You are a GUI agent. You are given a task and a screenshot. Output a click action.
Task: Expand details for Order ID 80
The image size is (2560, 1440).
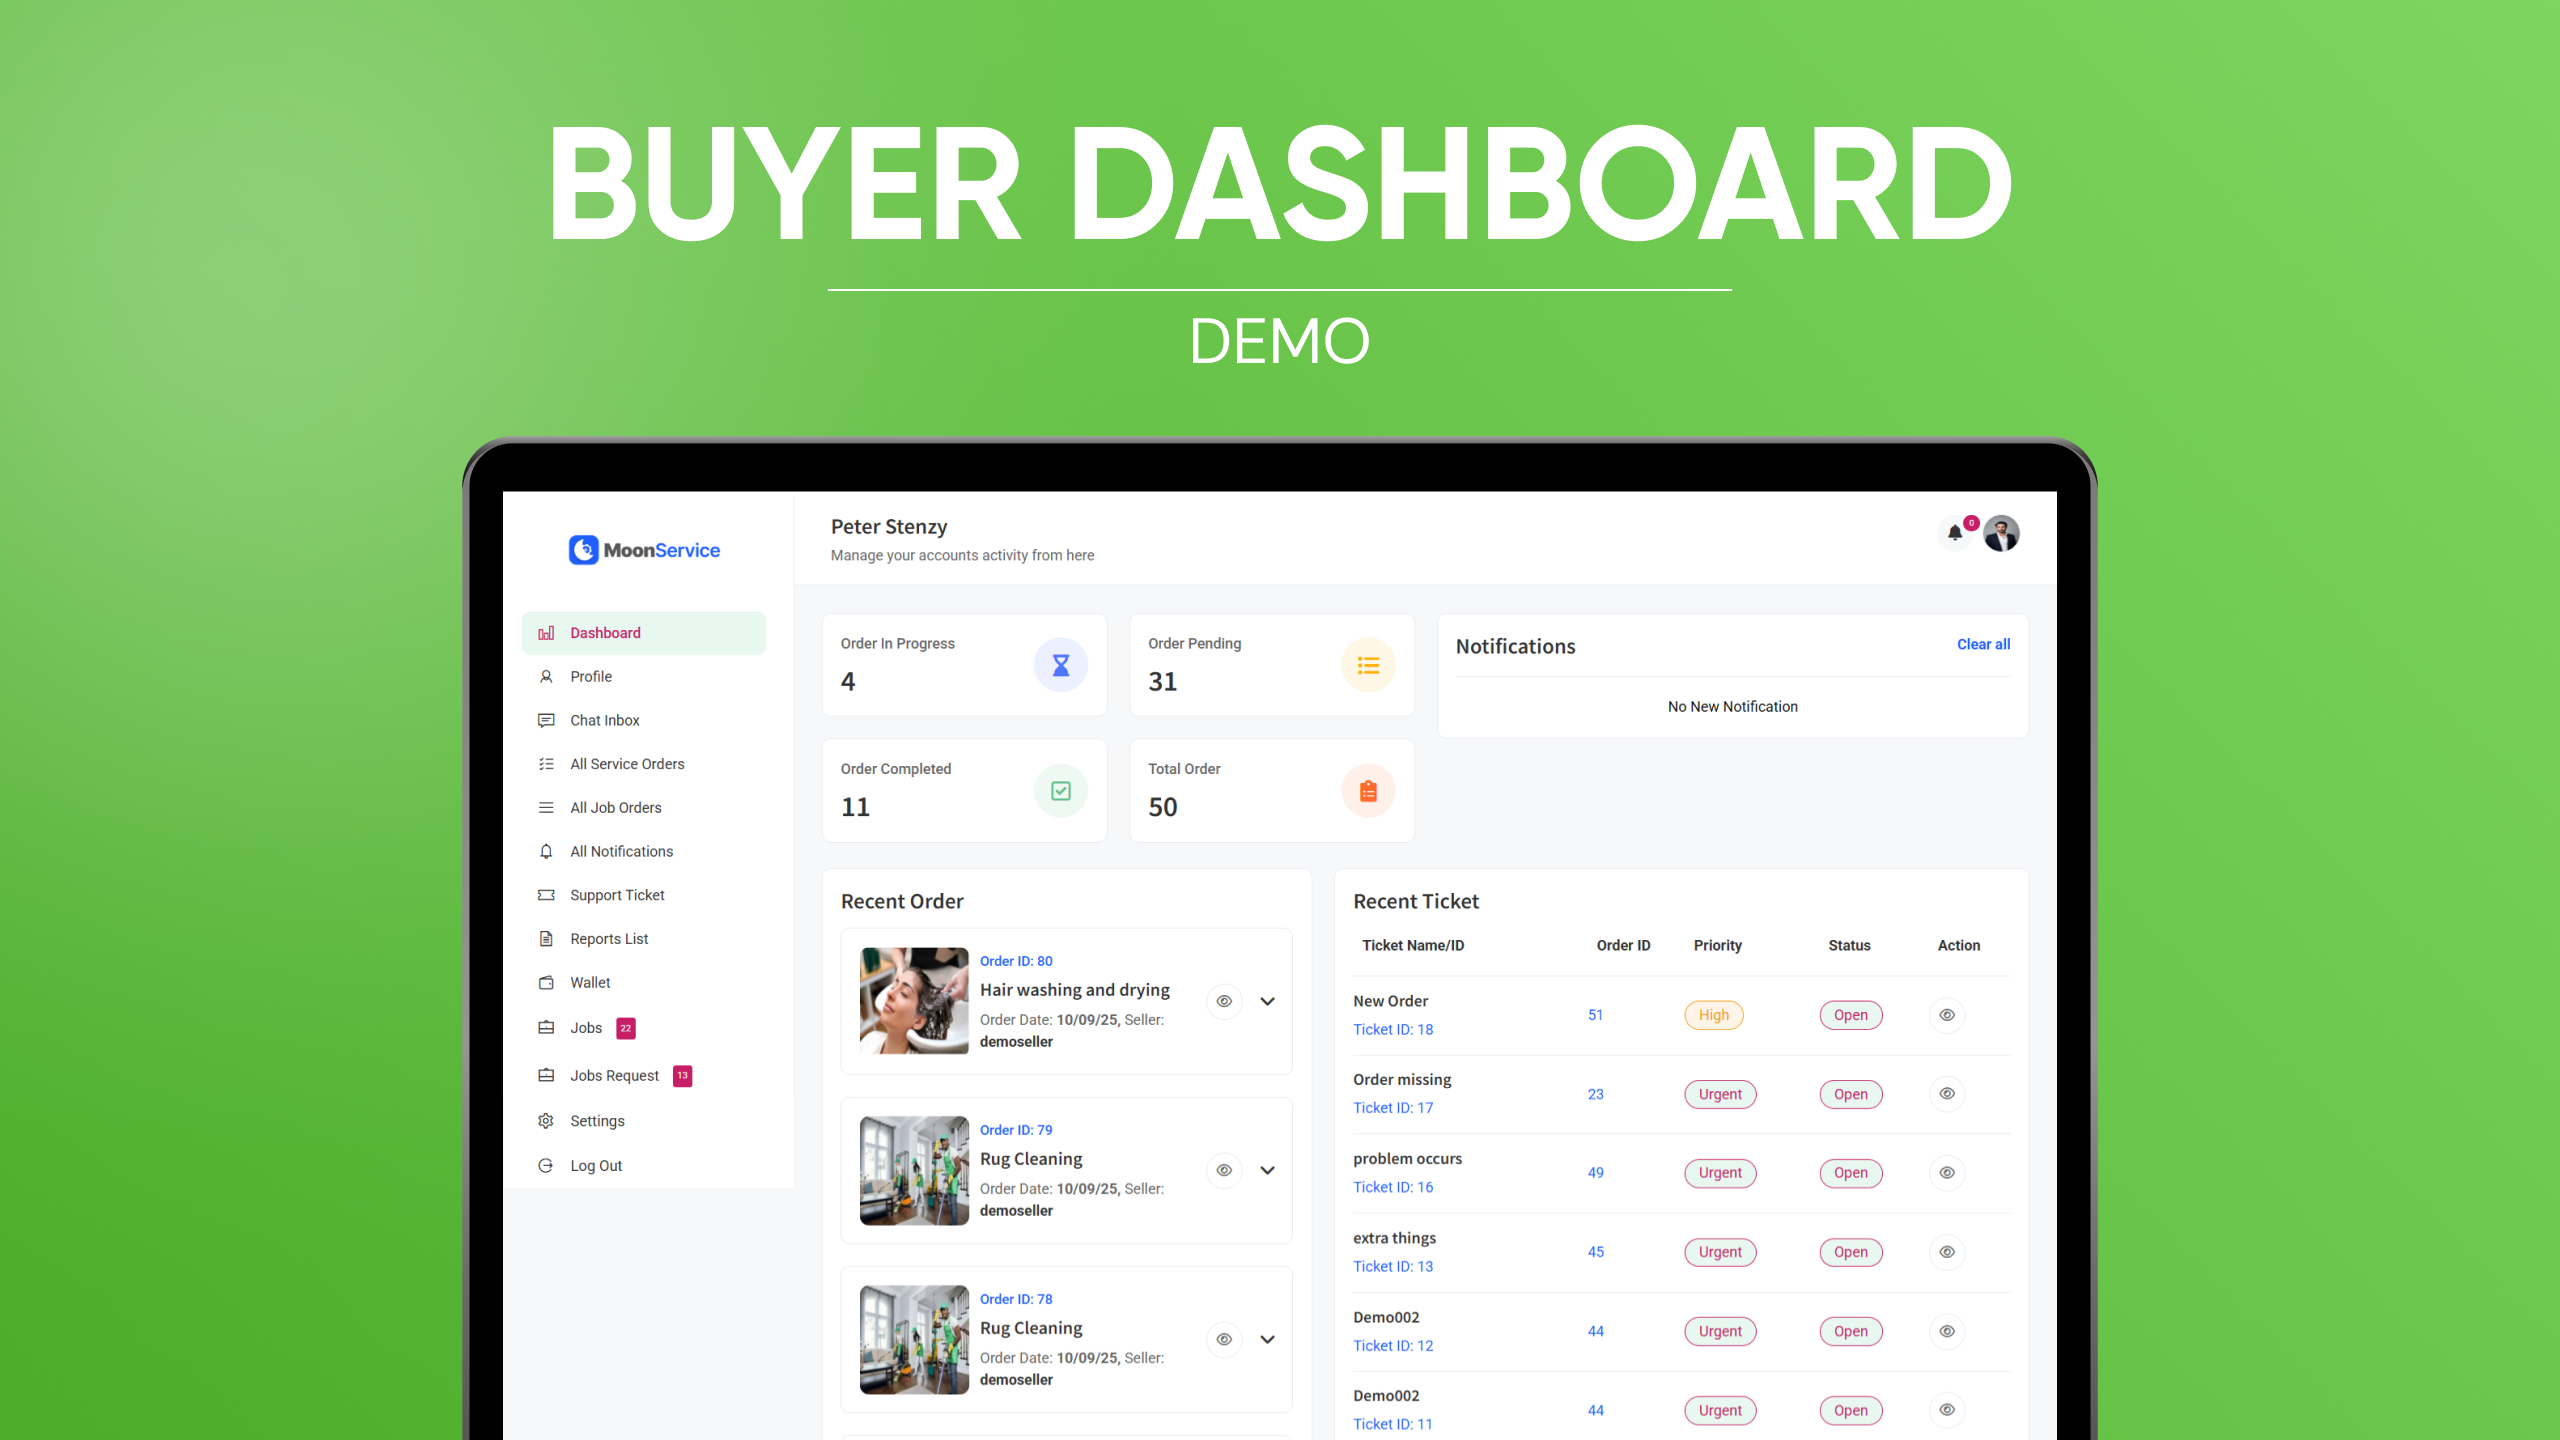pos(1267,1001)
